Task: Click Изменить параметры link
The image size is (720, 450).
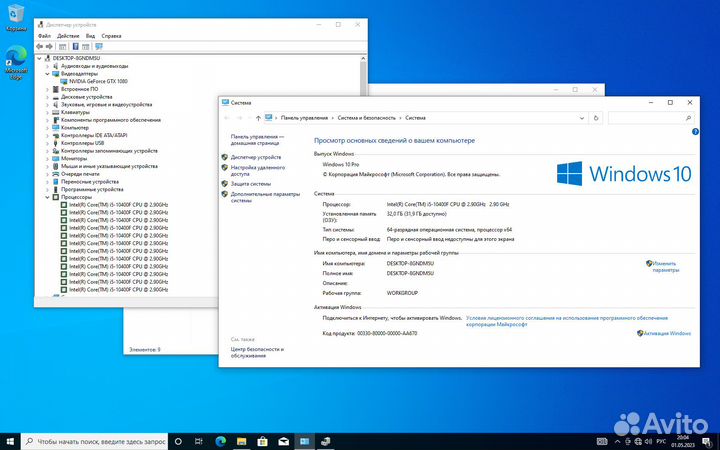Action: pyautogui.click(x=665, y=267)
